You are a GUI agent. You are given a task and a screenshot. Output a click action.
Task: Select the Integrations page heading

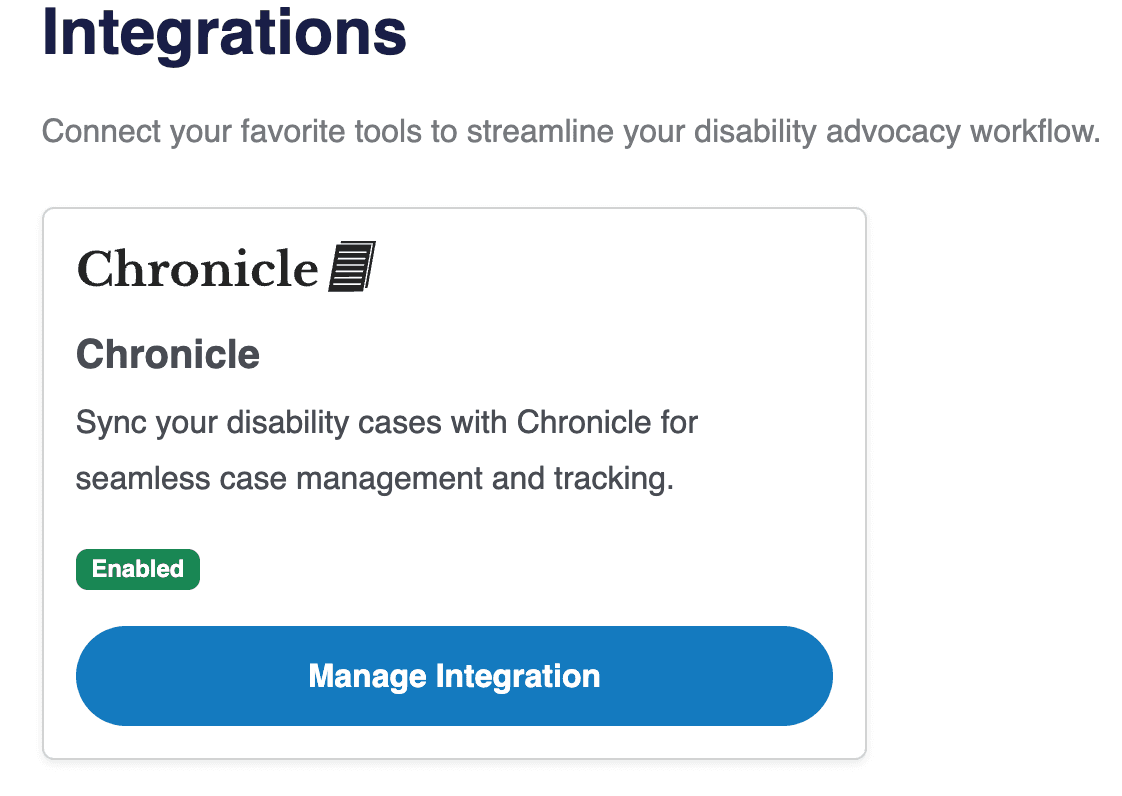point(222,33)
